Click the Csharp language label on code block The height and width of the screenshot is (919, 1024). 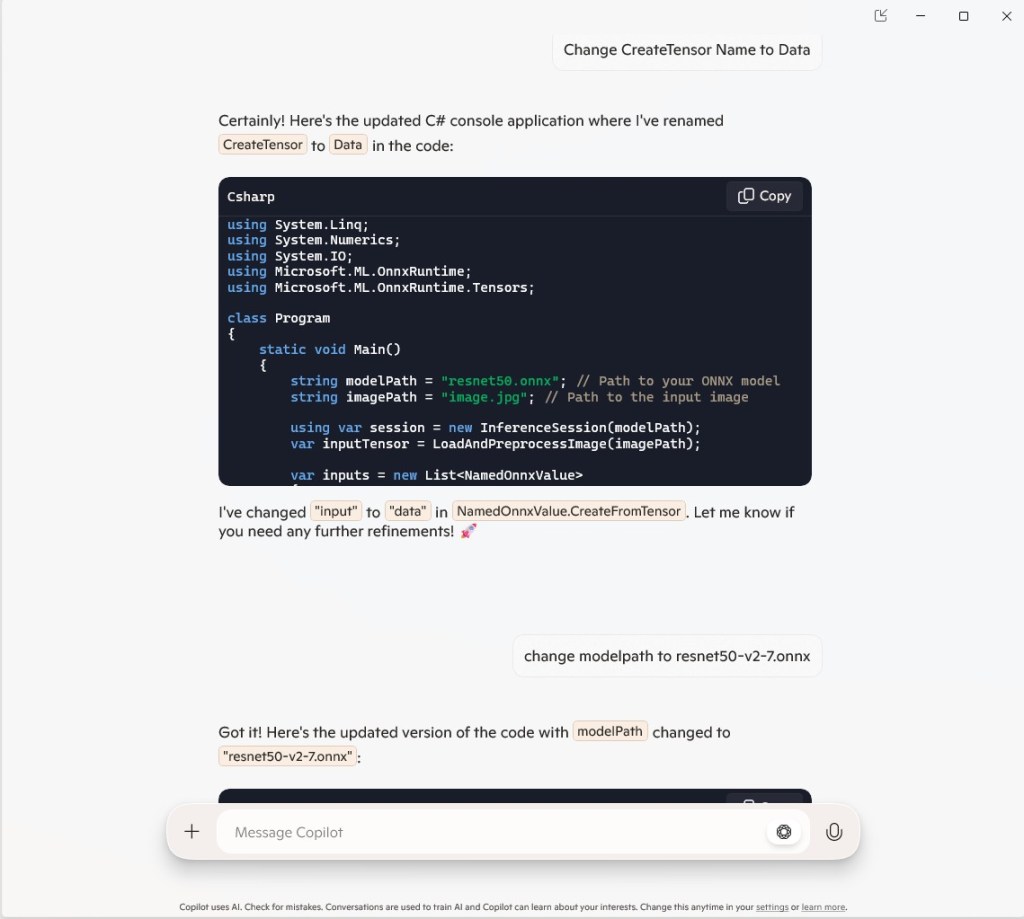[251, 197]
